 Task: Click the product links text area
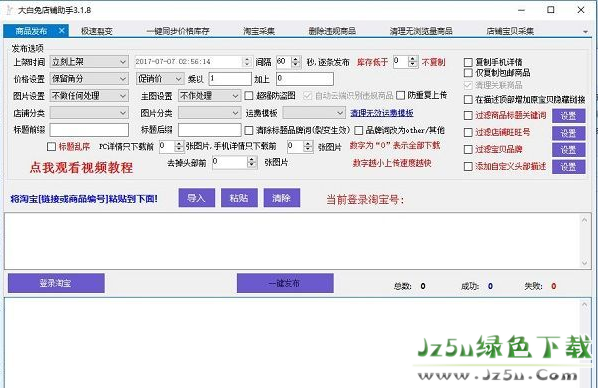tap(293, 241)
